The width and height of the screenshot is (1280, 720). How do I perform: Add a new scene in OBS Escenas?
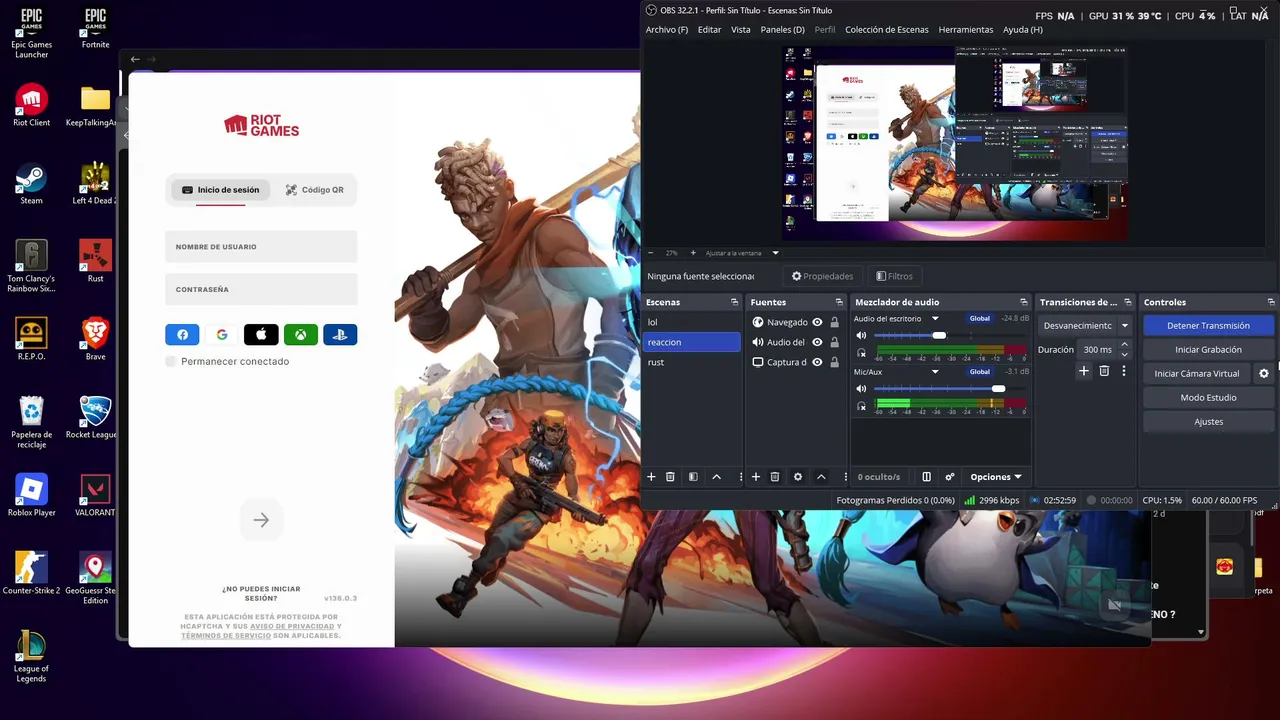(x=651, y=477)
